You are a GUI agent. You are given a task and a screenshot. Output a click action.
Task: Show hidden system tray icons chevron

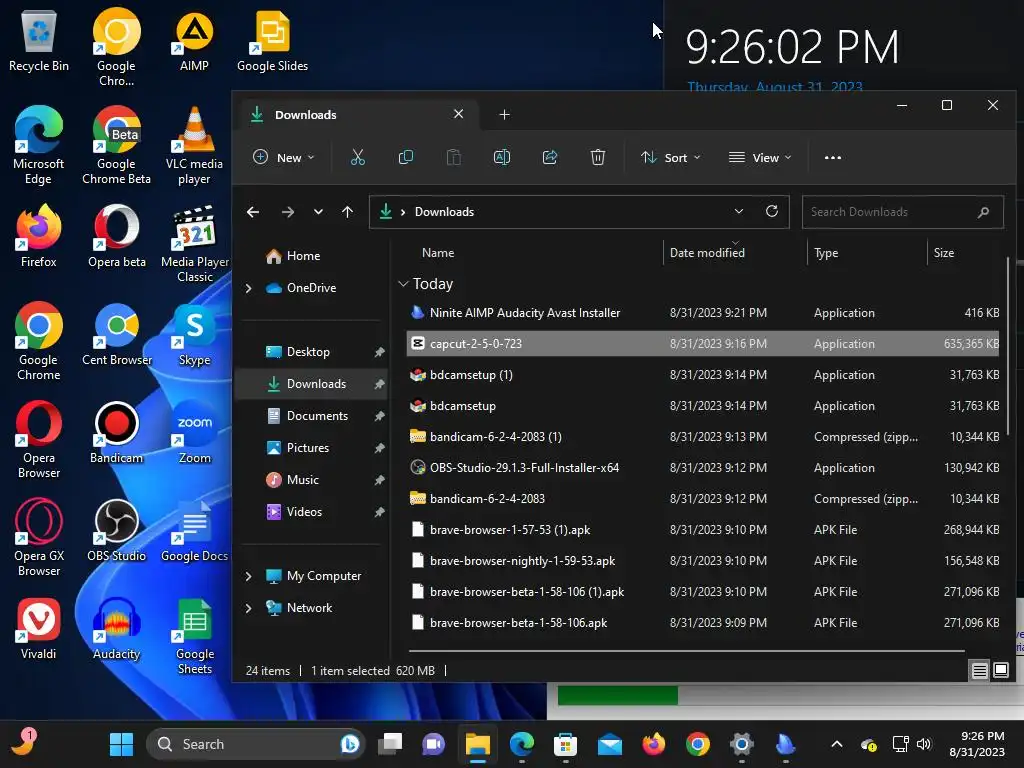pyautogui.click(x=837, y=744)
